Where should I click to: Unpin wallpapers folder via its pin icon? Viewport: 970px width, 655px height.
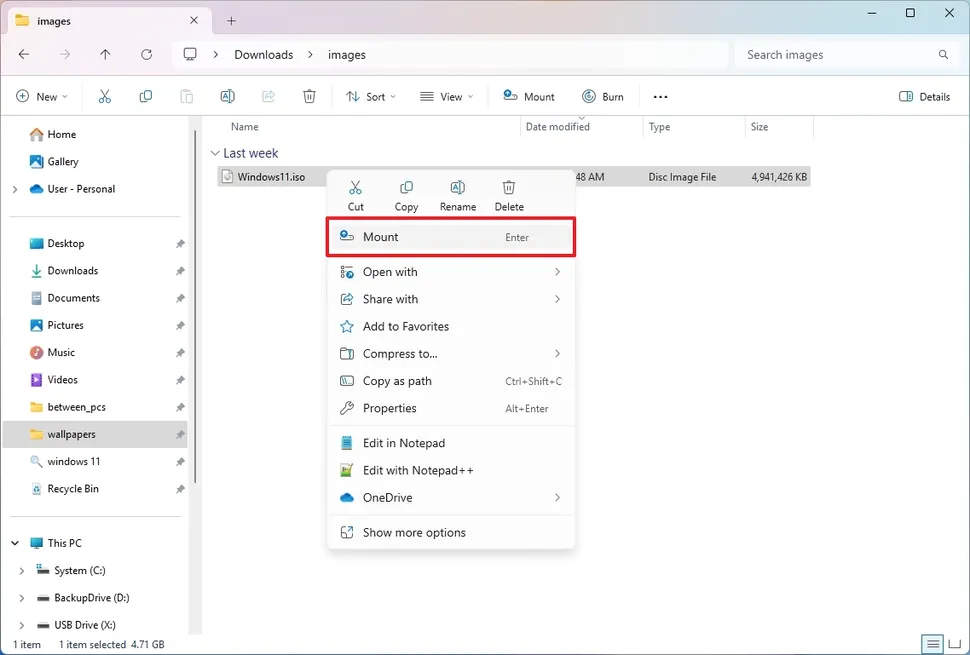coord(180,435)
